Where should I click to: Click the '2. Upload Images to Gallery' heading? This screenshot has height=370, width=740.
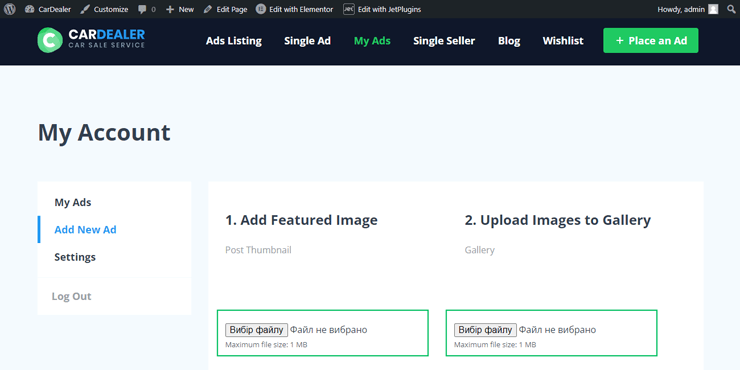click(557, 220)
